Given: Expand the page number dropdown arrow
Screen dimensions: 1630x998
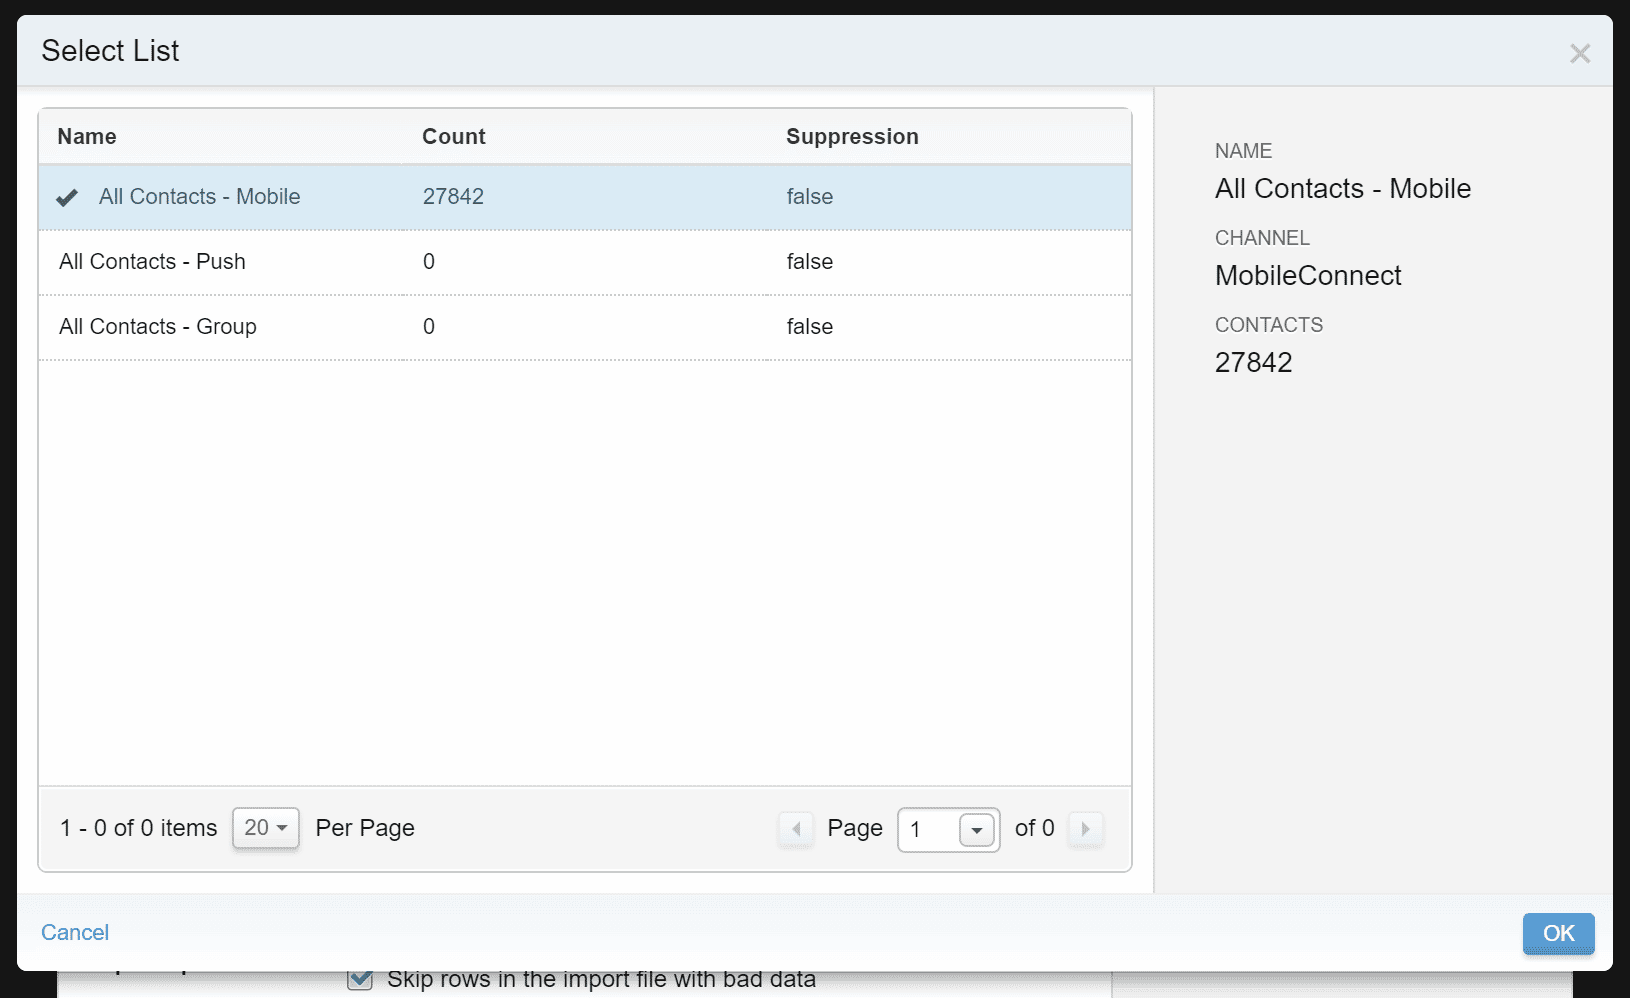Looking at the screenshot, I should pyautogui.click(x=977, y=830).
